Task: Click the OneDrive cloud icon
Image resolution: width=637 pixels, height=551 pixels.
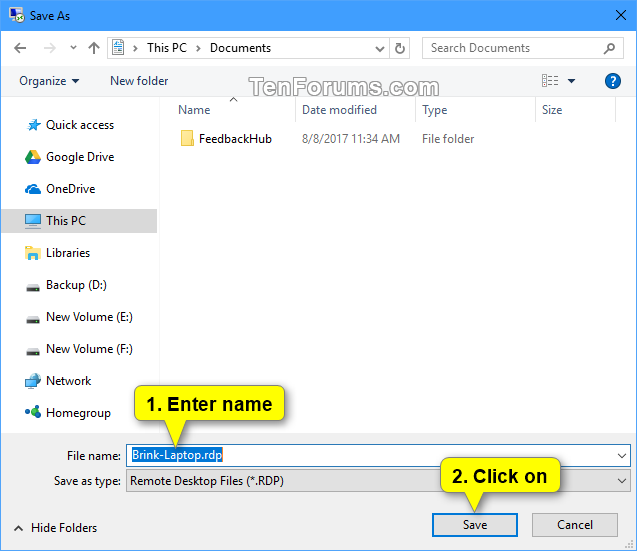Action: (32, 189)
